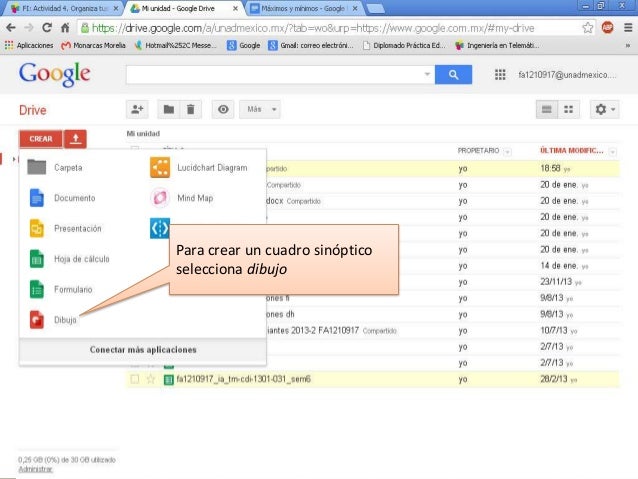Click the Administrar storage link
638x479 pixels.
pos(35,469)
